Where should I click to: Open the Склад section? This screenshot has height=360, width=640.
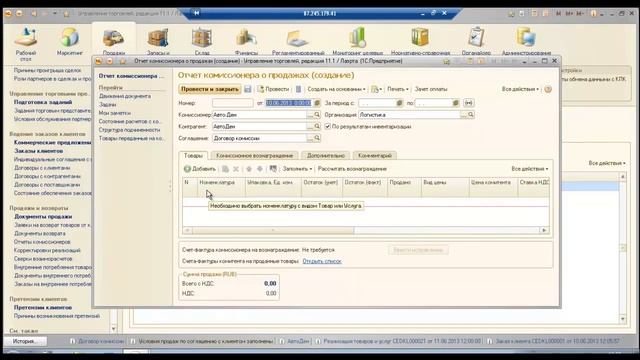(x=202, y=42)
